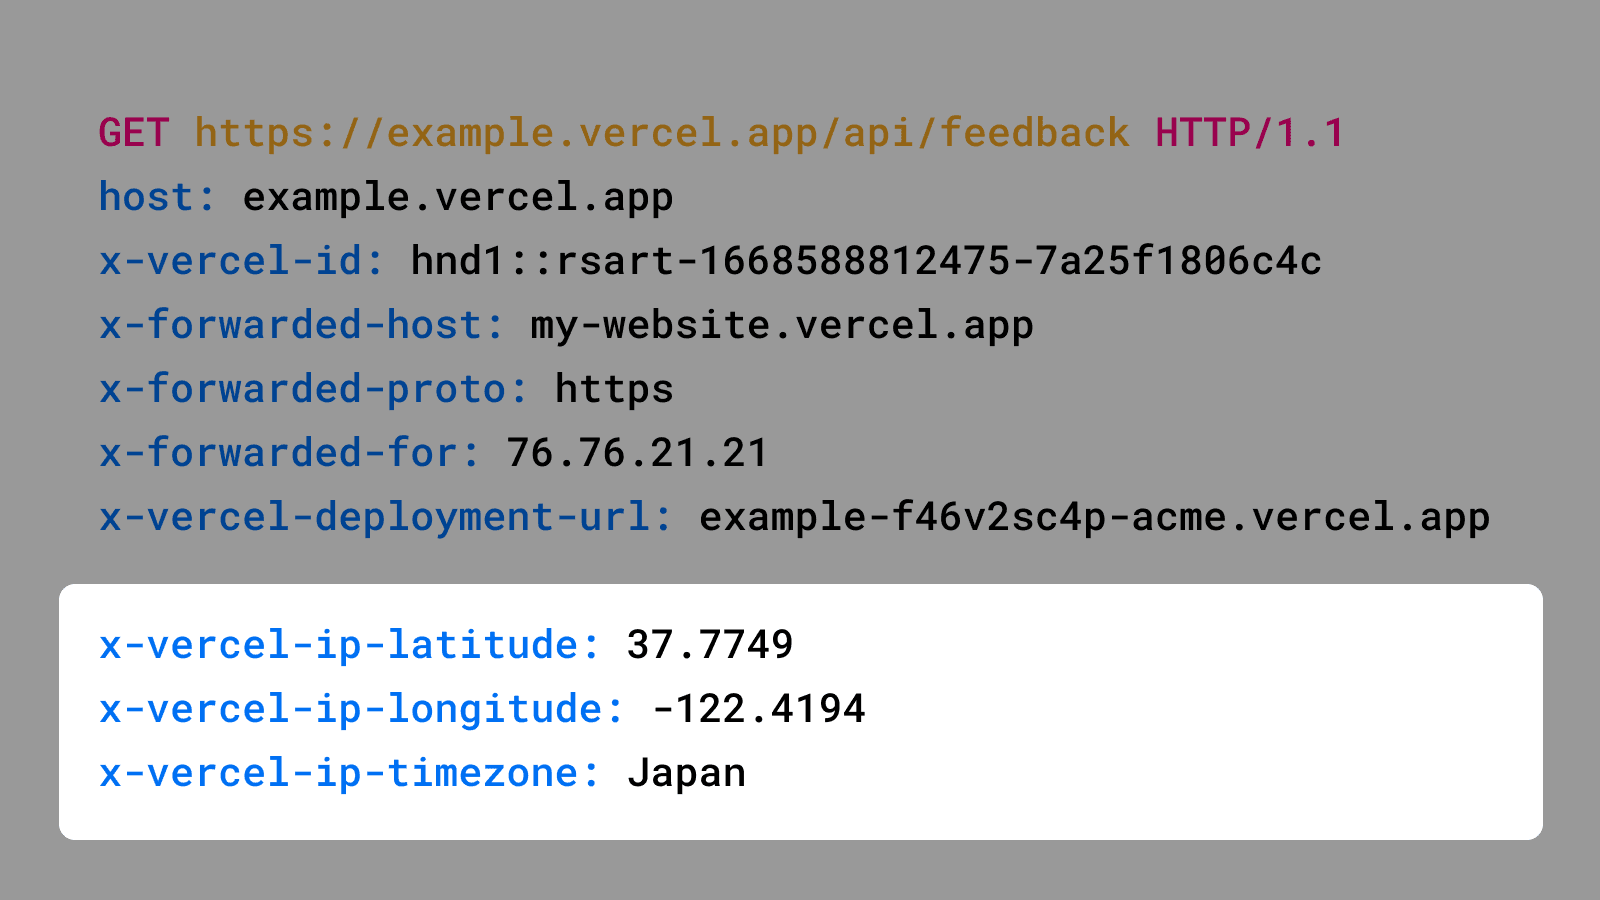Click the HTTP/1.1 protocol text

[x=1249, y=133]
